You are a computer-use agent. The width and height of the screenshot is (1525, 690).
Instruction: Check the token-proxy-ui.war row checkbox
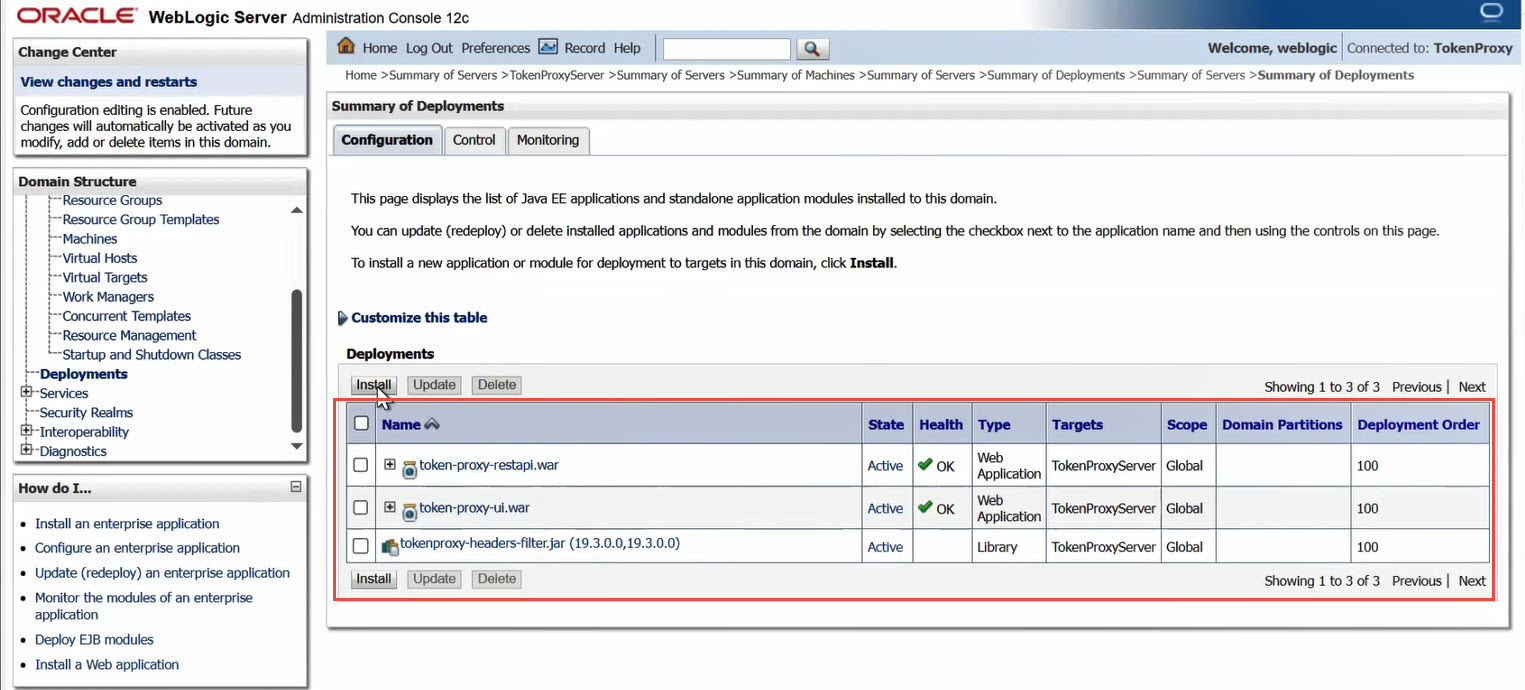click(361, 508)
